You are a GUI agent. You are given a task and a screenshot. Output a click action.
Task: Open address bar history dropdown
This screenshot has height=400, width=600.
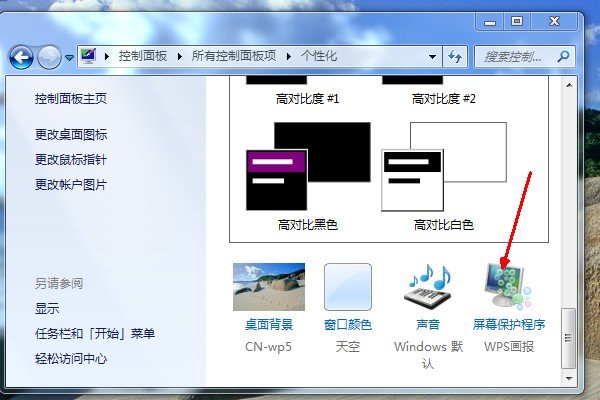click(432, 57)
